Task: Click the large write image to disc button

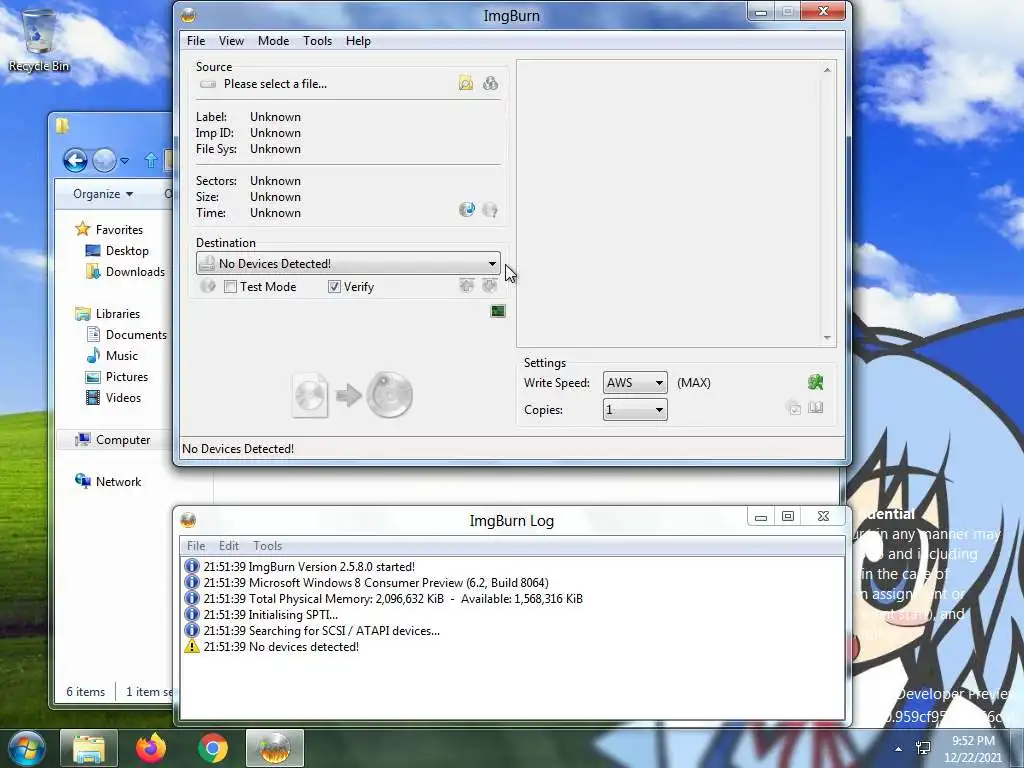Action: tap(353, 395)
